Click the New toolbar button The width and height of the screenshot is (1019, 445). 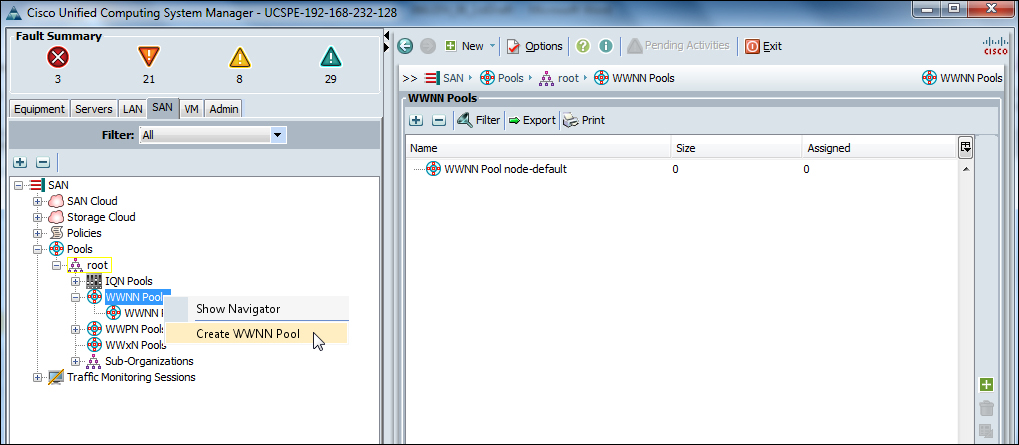pyautogui.click(x=465, y=46)
